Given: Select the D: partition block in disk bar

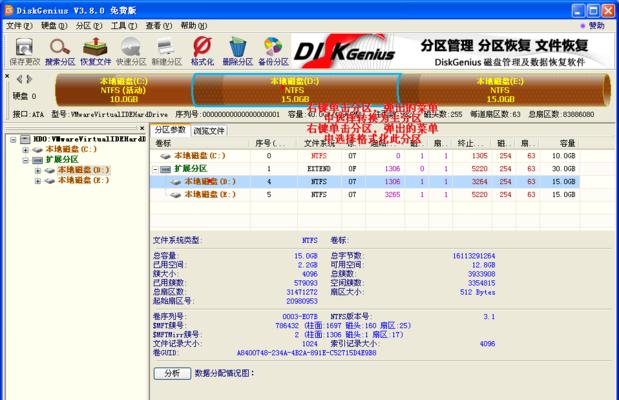Looking at the screenshot, I should point(295,90).
